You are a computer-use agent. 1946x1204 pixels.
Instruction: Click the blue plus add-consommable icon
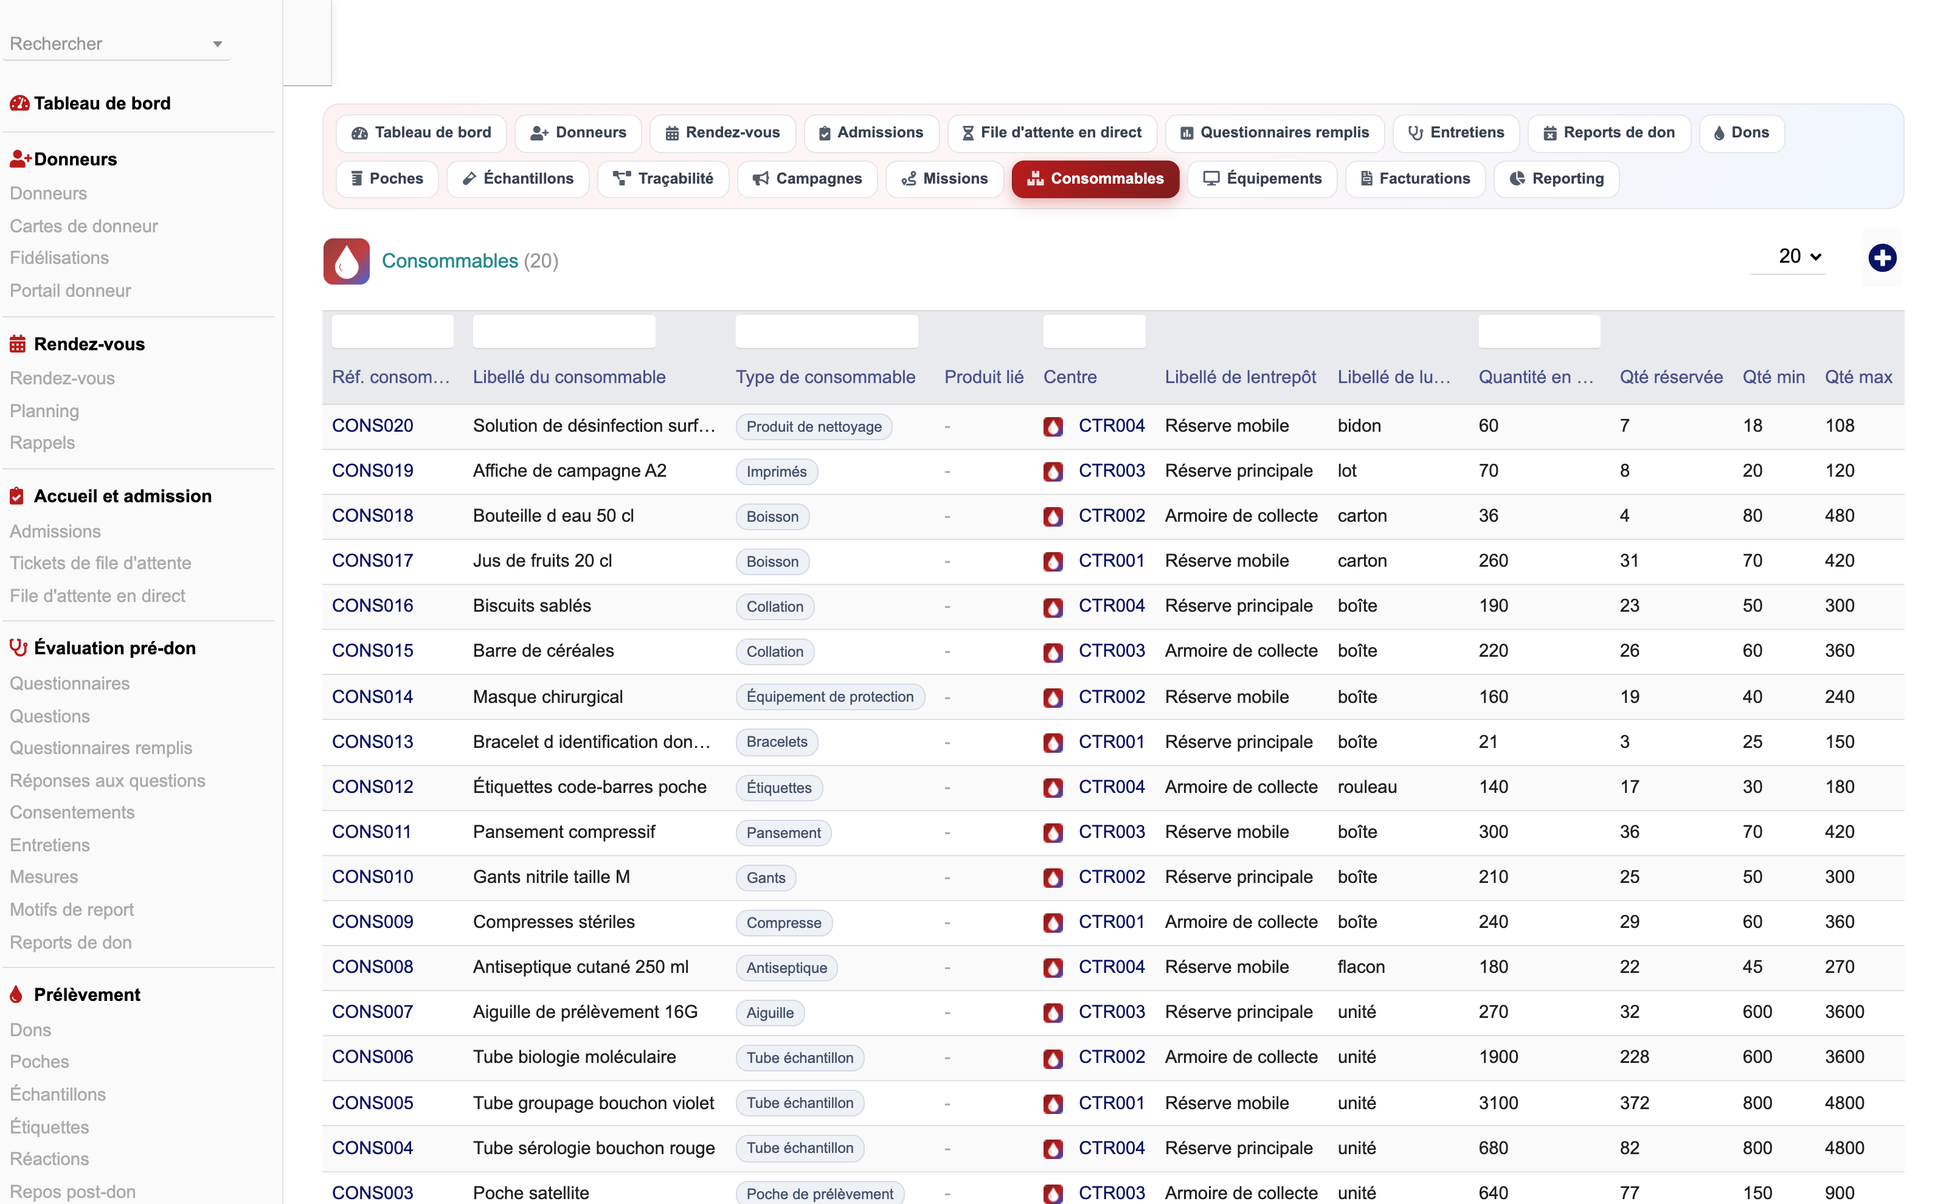pos(1882,258)
